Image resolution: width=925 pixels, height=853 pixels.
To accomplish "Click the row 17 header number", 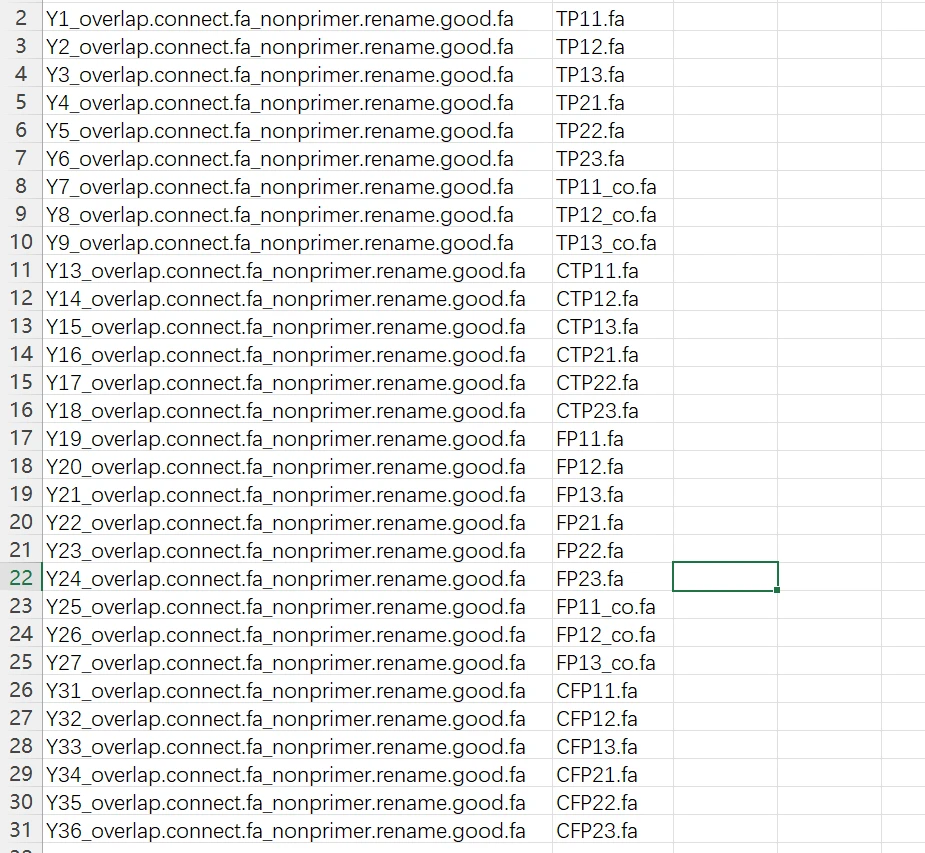I will 21,439.
